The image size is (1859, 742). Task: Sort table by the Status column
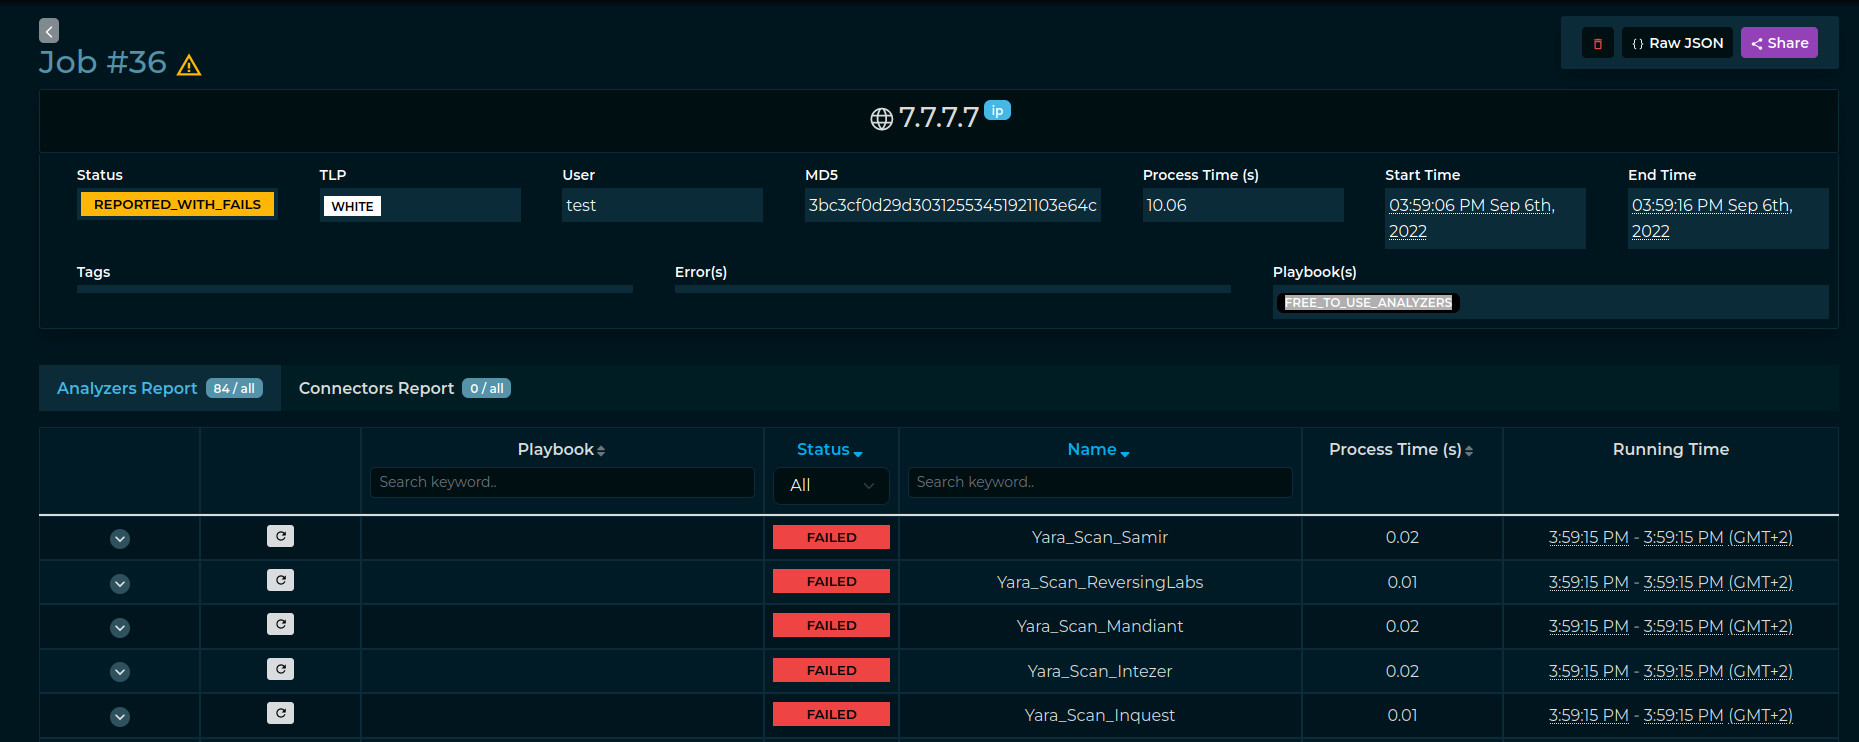(x=830, y=450)
